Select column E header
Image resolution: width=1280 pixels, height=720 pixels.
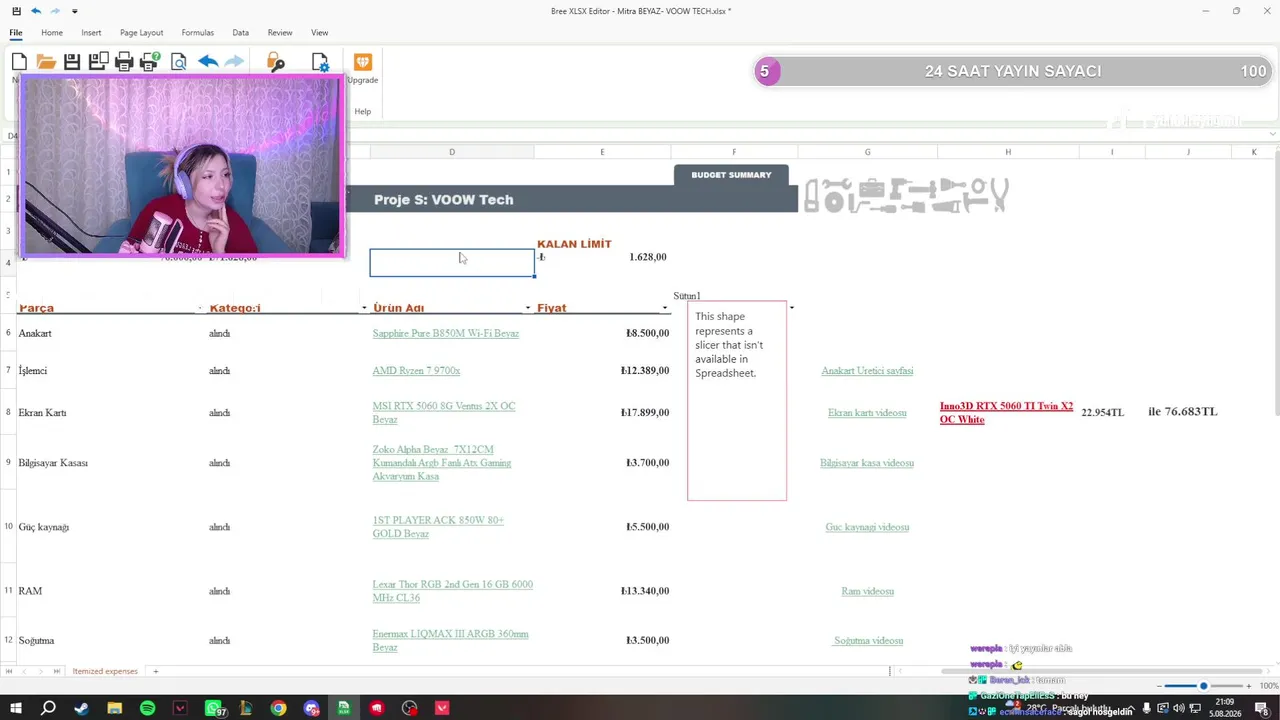coord(602,152)
